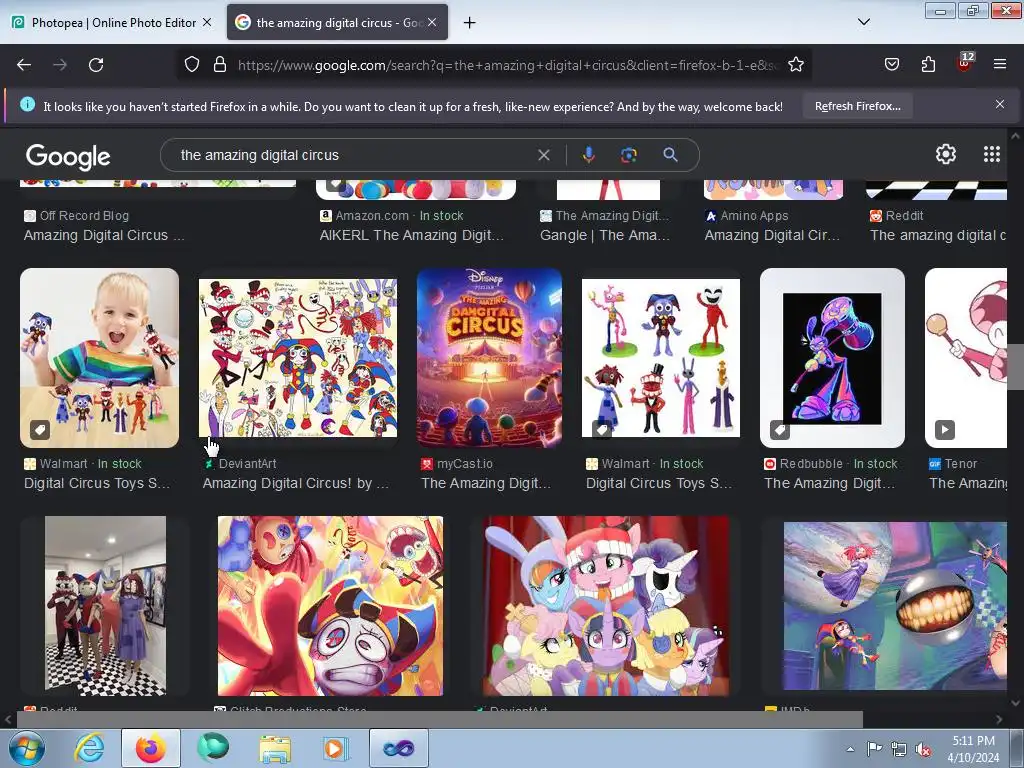Viewport: 1024px width, 768px height.
Task: Open the media player taskbar icon
Action: (336, 748)
